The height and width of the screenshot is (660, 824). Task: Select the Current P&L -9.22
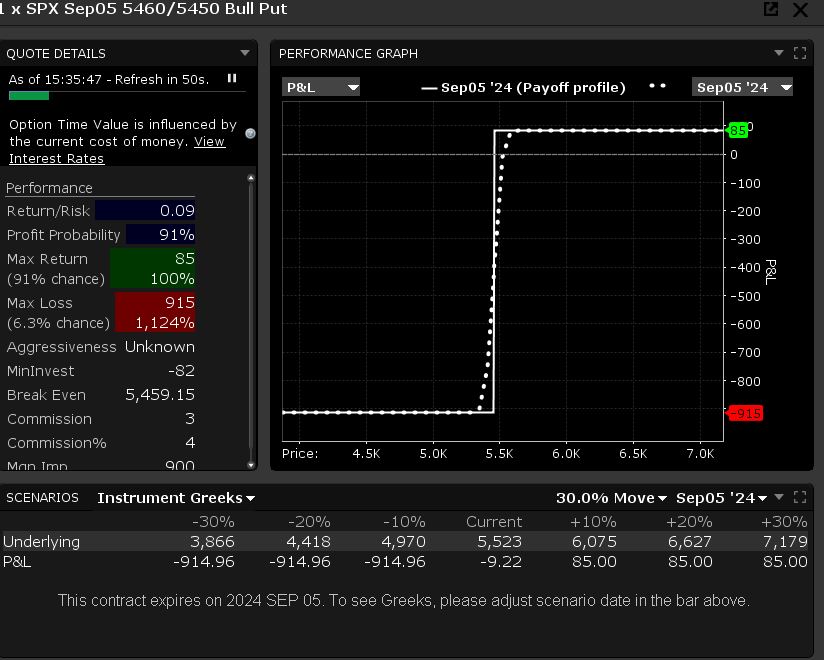501,562
